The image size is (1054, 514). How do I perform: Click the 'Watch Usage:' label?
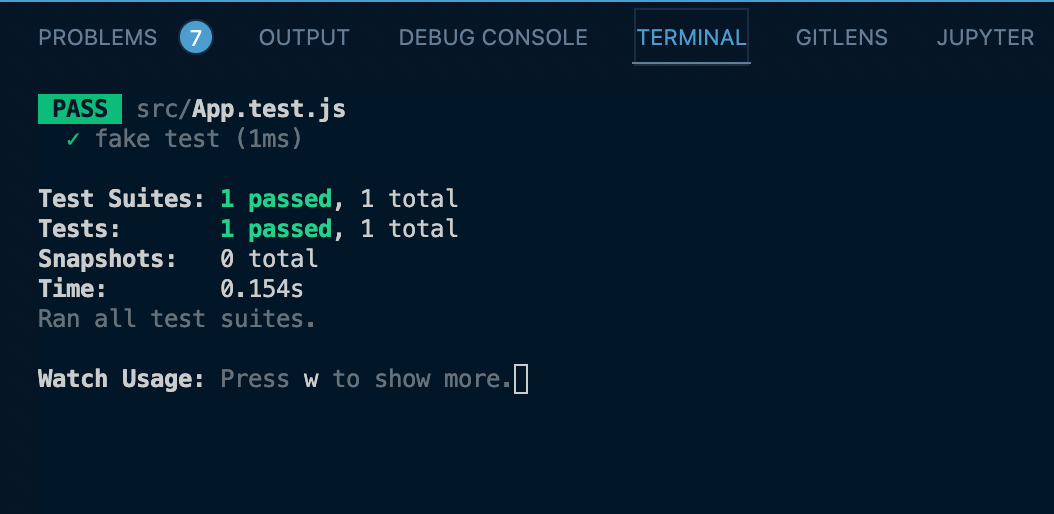pyautogui.click(x=121, y=379)
